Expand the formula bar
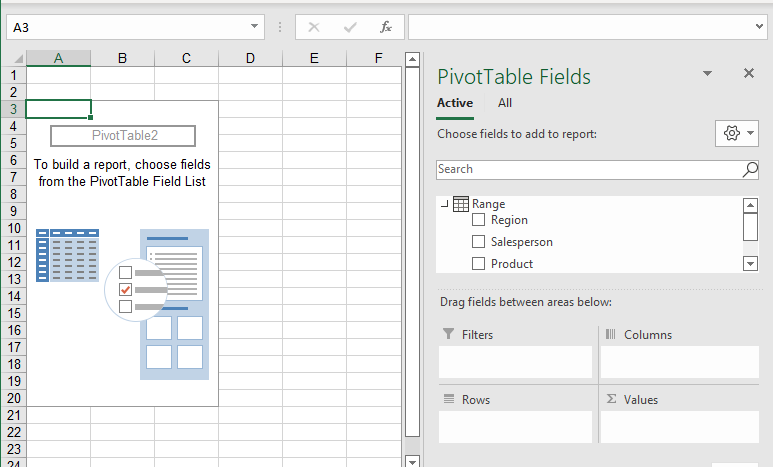Viewport: 773px width, 467px height. (759, 27)
